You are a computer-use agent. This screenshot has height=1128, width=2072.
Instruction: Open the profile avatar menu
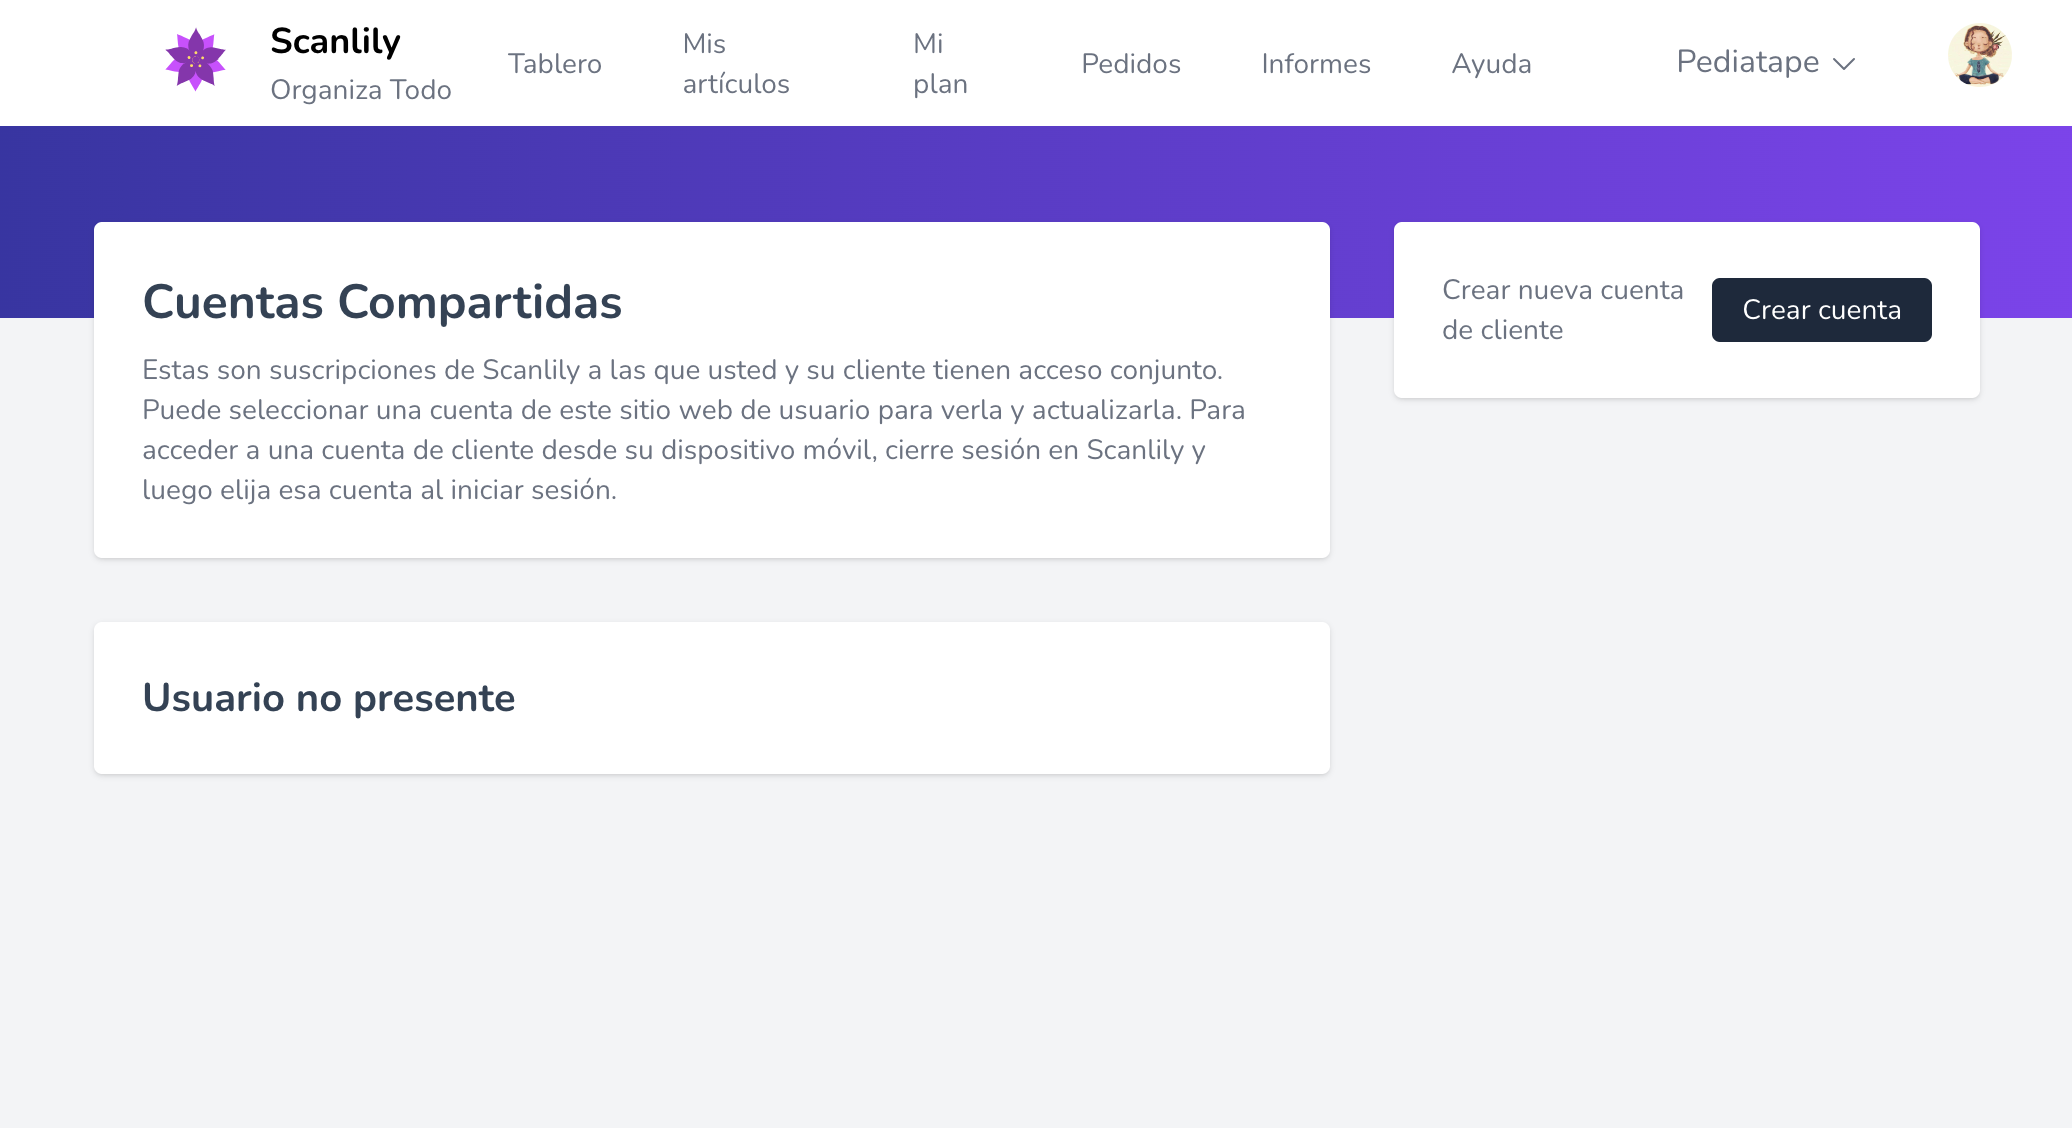1980,57
